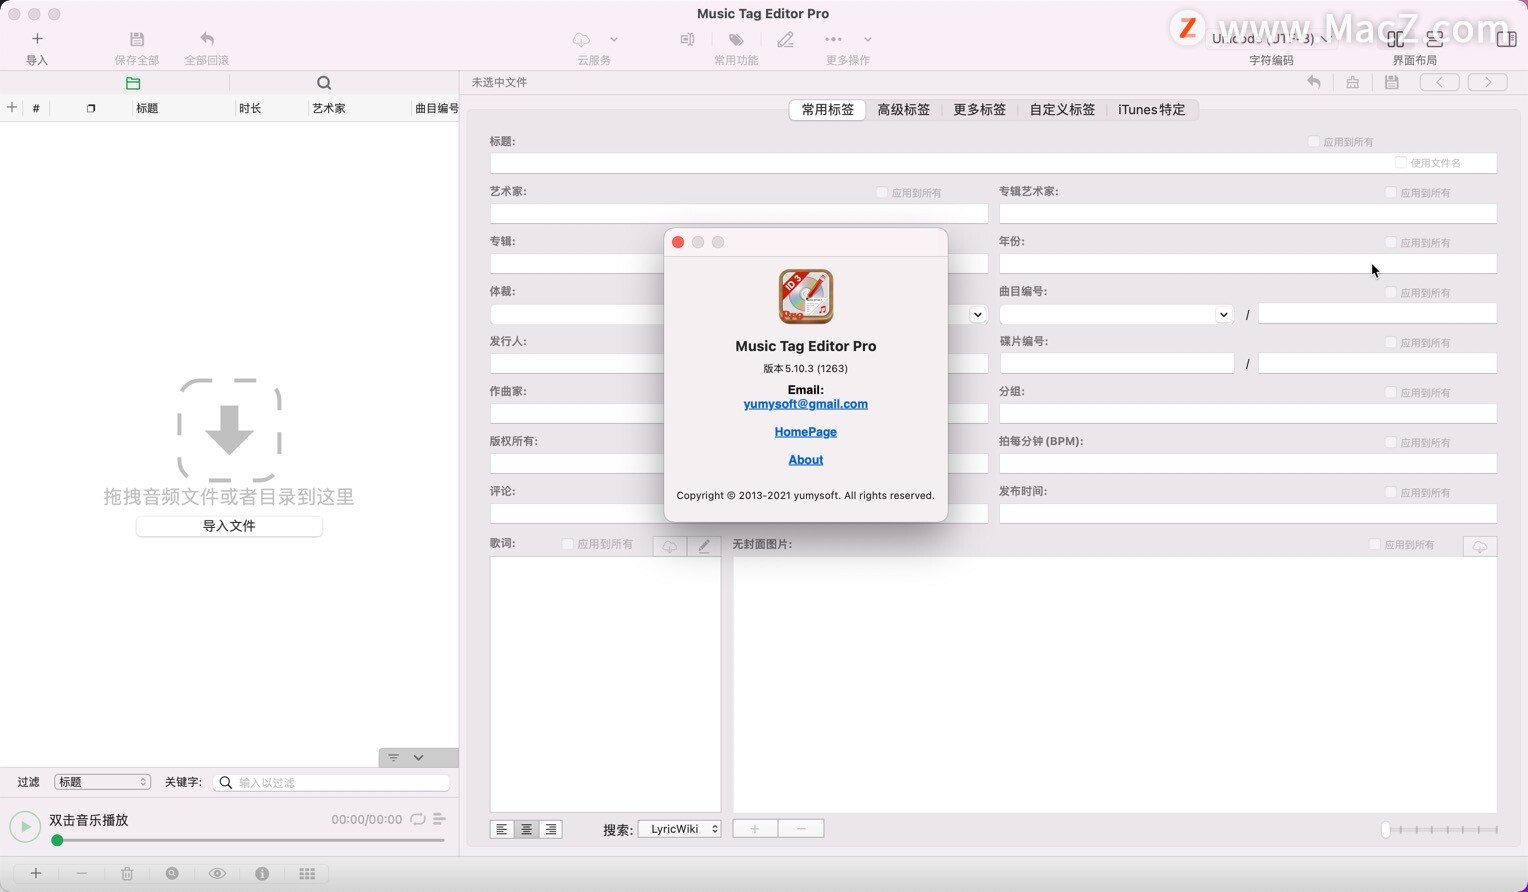Click the grid view icon in bottom bar
This screenshot has width=1528, height=892.
click(307, 874)
